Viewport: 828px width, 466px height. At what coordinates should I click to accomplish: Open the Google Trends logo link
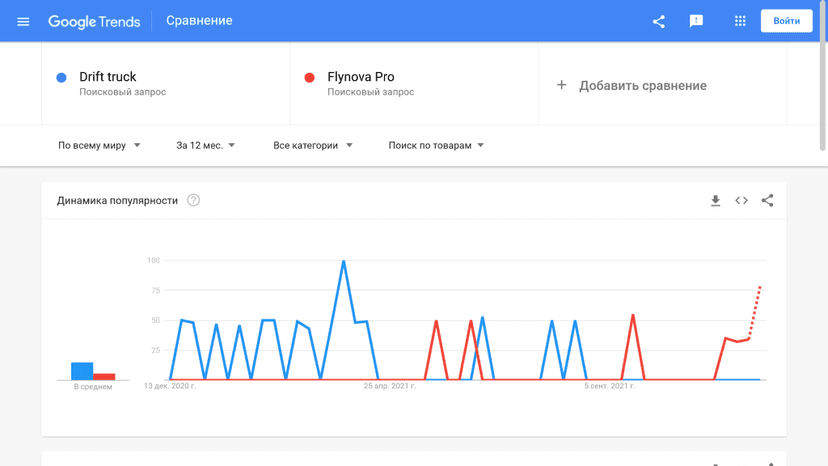(x=94, y=22)
